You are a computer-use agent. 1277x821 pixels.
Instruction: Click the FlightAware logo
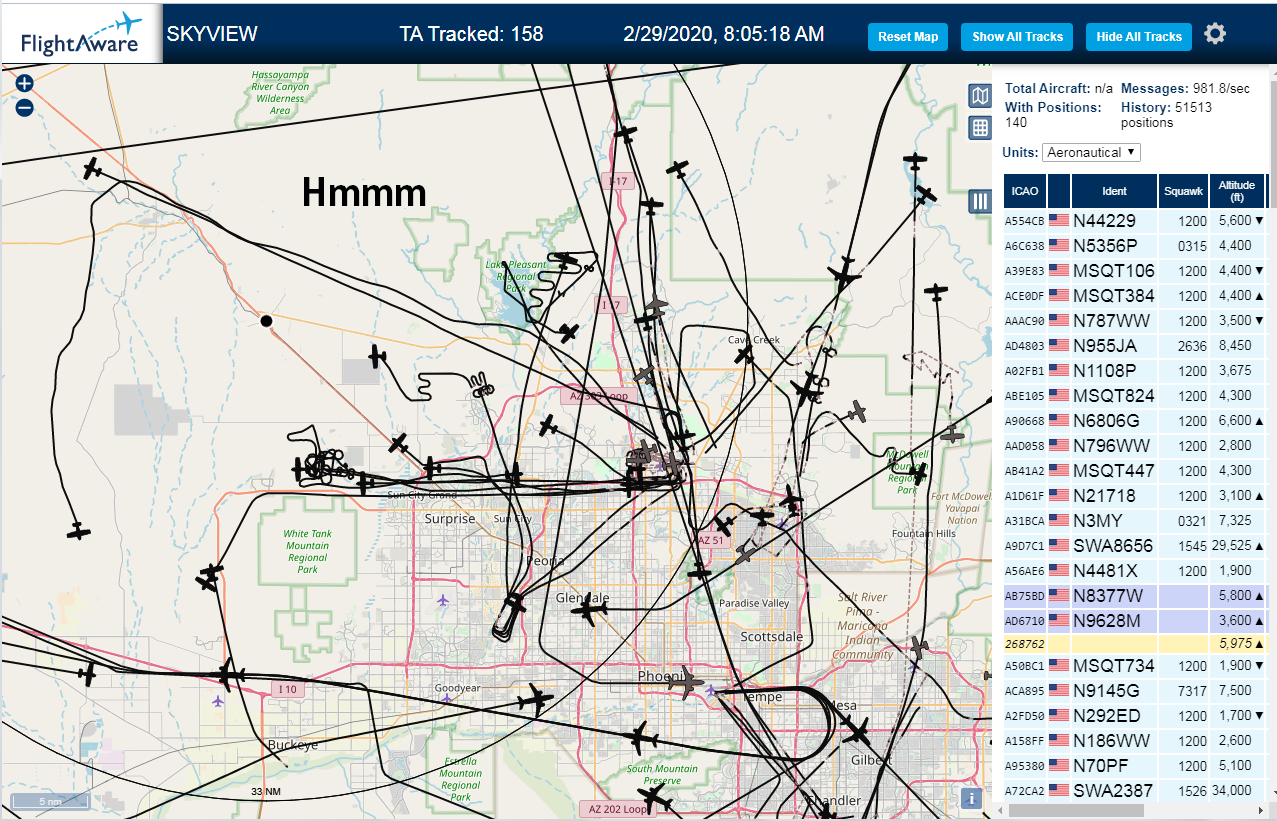click(x=81, y=32)
